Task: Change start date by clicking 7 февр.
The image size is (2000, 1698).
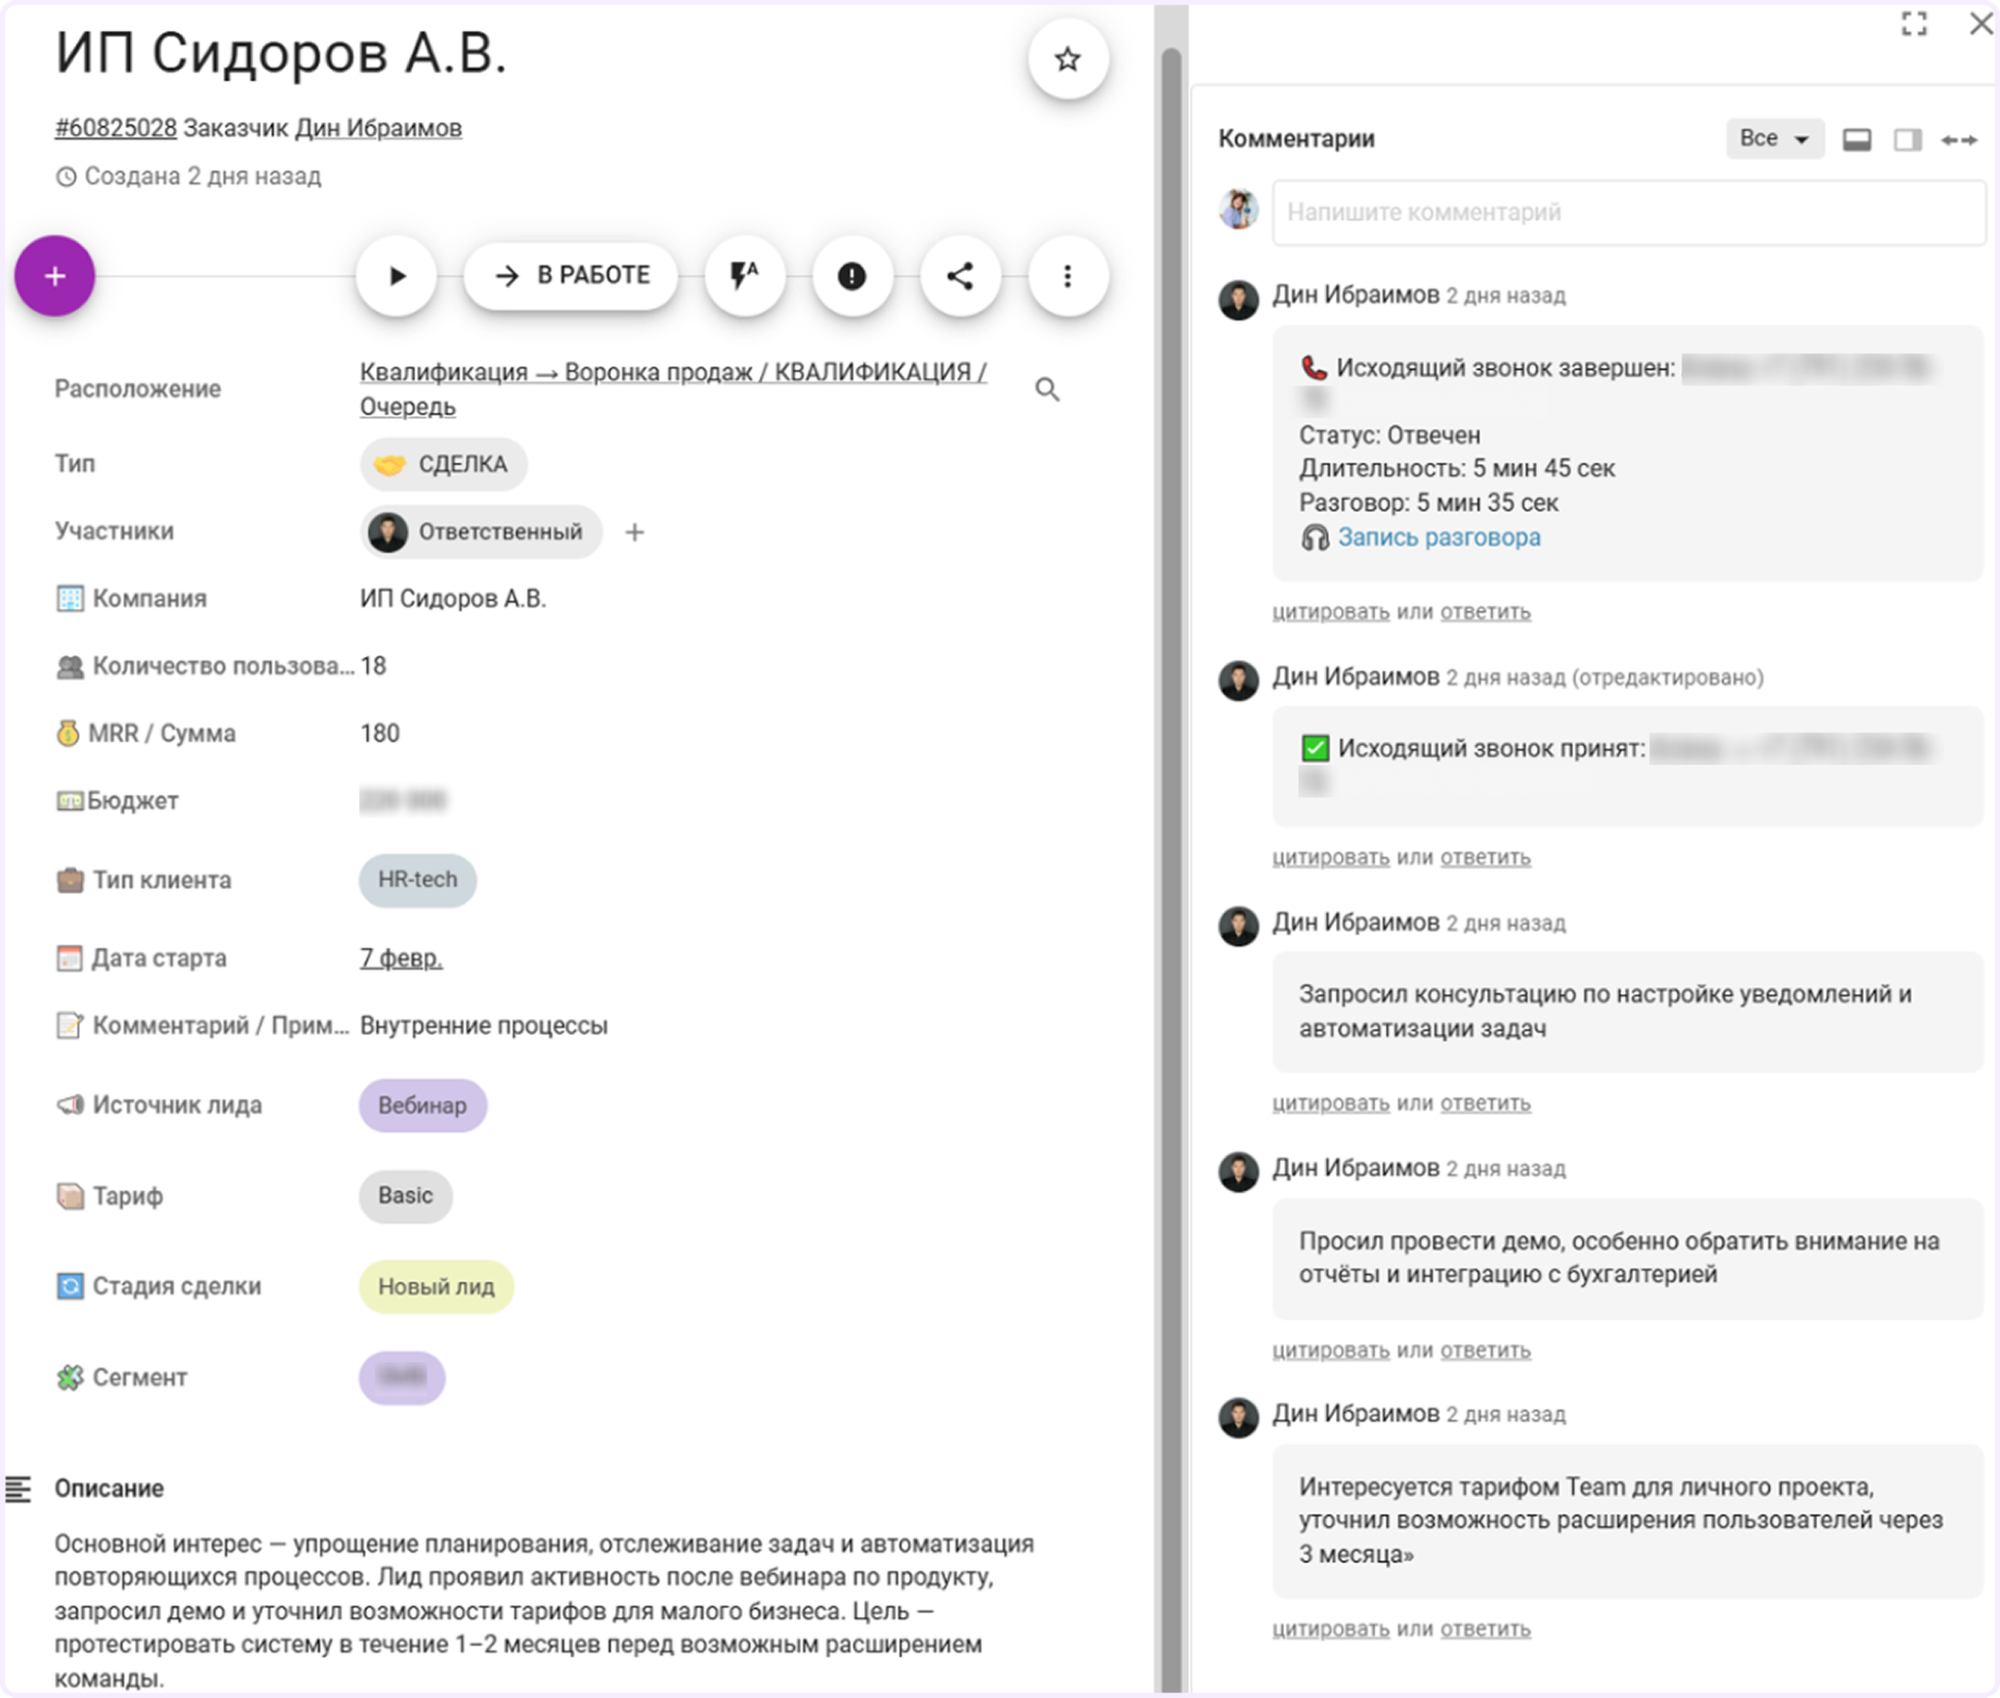Action: coord(400,957)
